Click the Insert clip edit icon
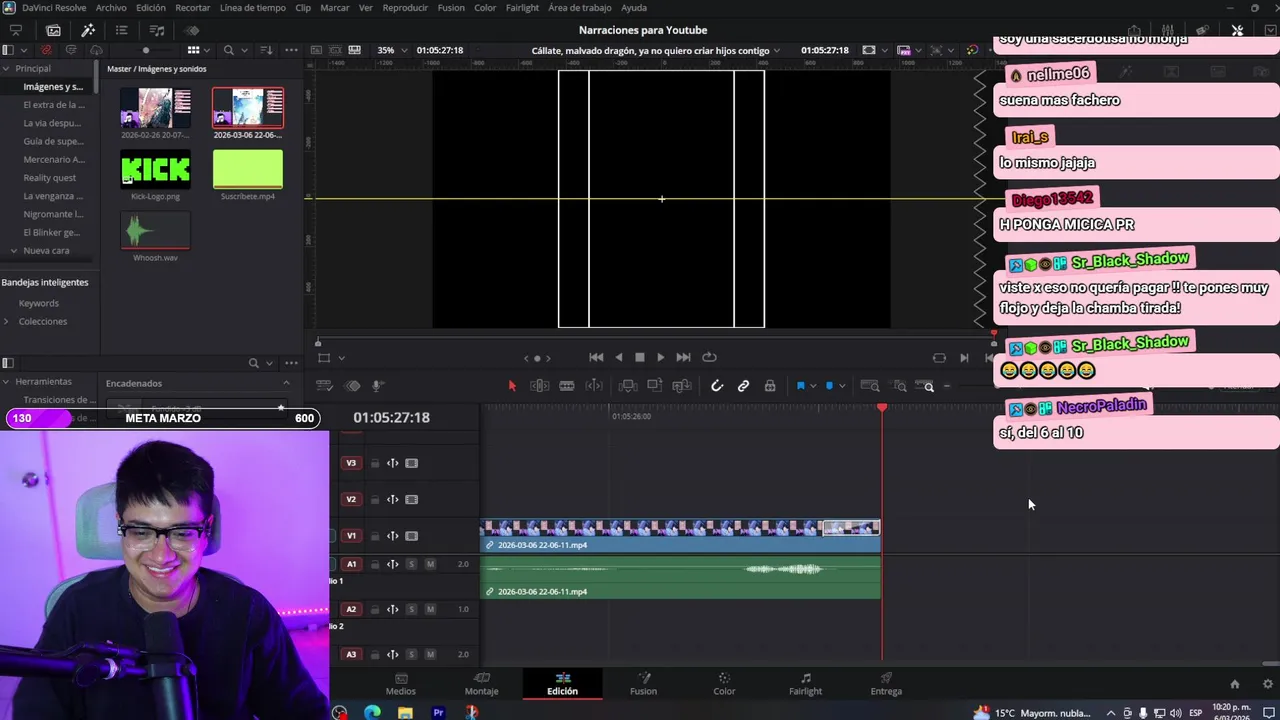Screen dimensions: 1280x720 628,386
